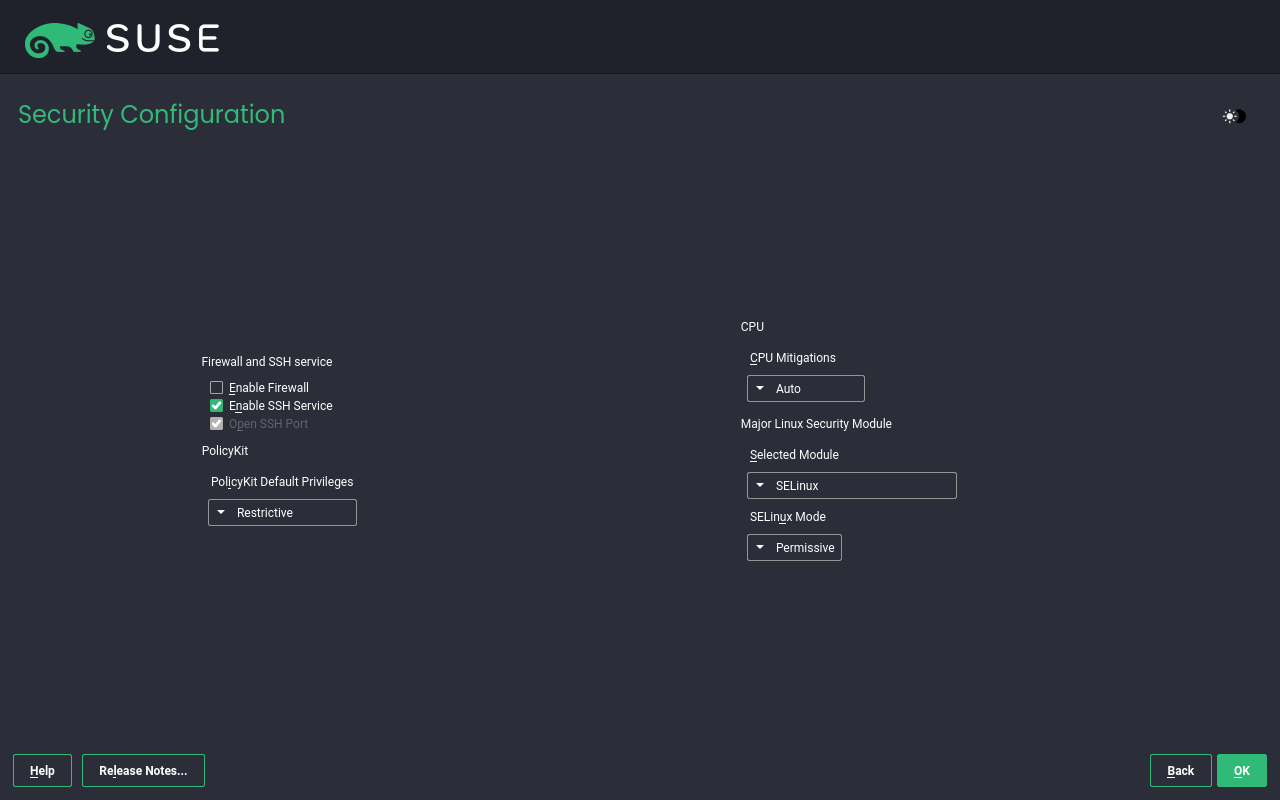Click the SUSE wordmark in the header
The height and width of the screenshot is (800, 1280).
162,38
